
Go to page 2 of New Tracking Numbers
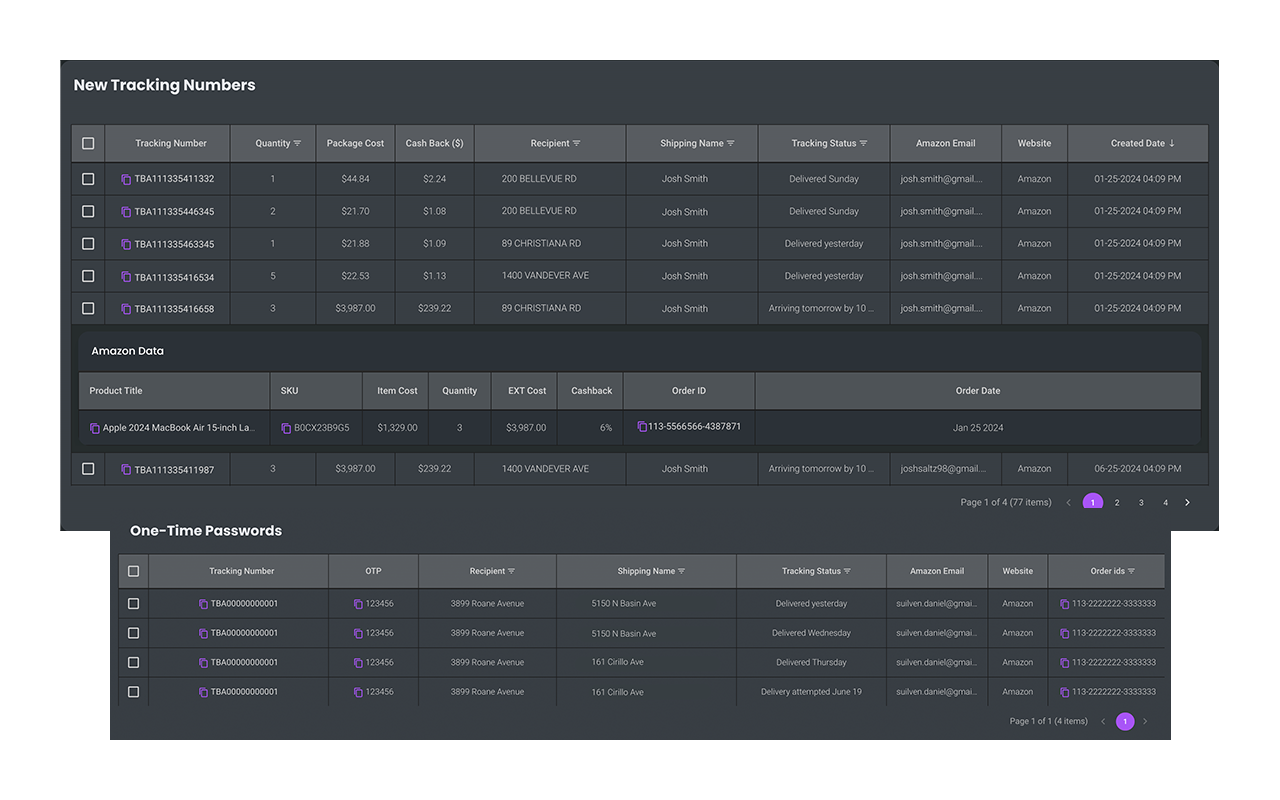tap(1117, 502)
